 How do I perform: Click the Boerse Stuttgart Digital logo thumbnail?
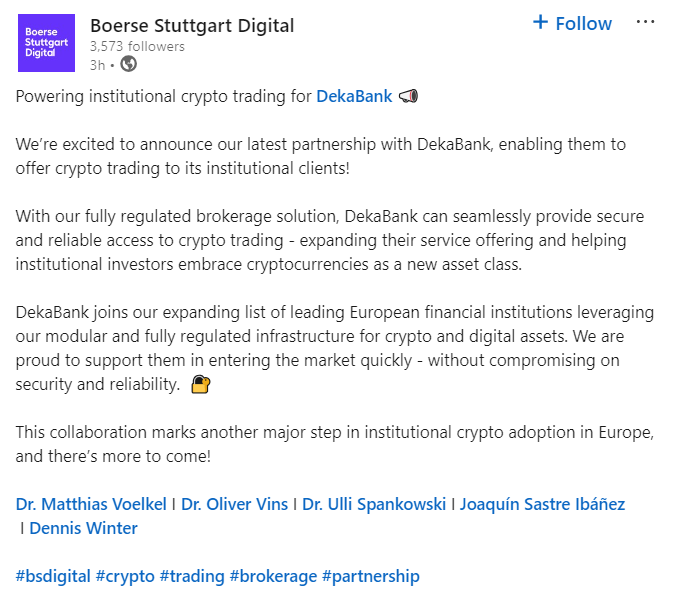click(46, 43)
